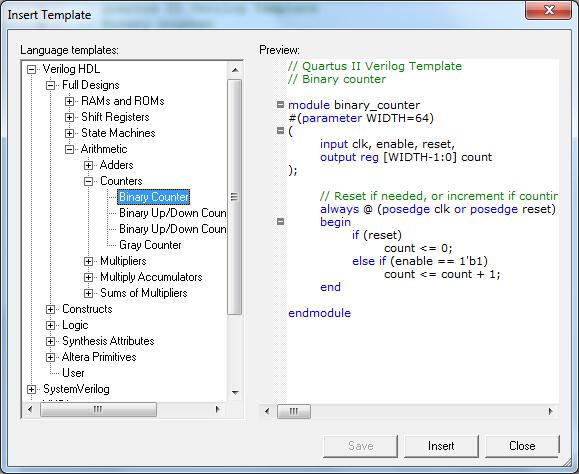Expand the Sums of Multipliers node

(88, 293)
